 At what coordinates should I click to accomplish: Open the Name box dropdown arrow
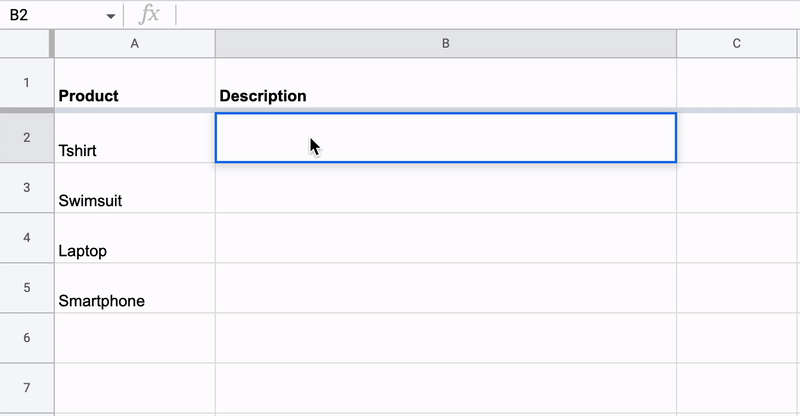(110, 16)
